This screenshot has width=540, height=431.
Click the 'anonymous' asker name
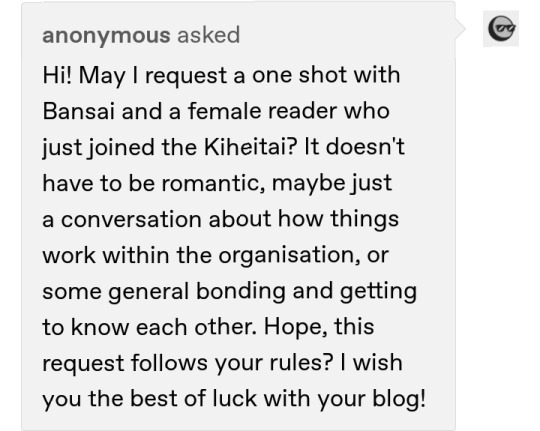106,35
